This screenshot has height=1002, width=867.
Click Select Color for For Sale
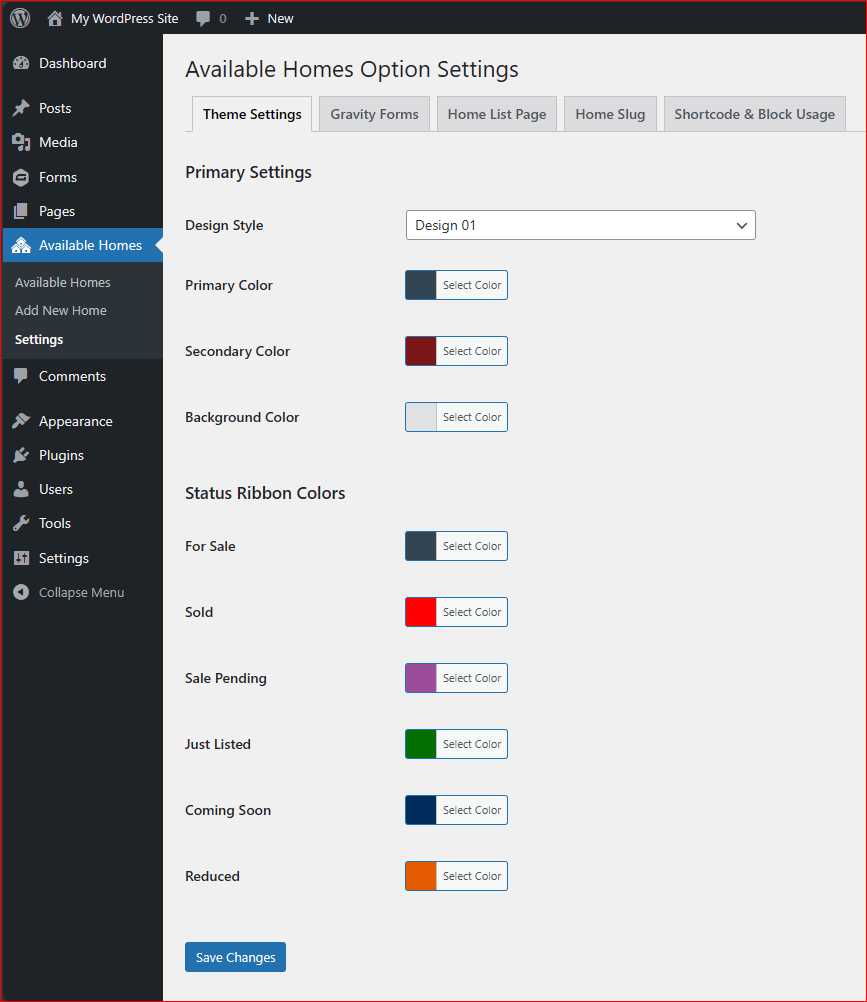(x=472, y=546)
